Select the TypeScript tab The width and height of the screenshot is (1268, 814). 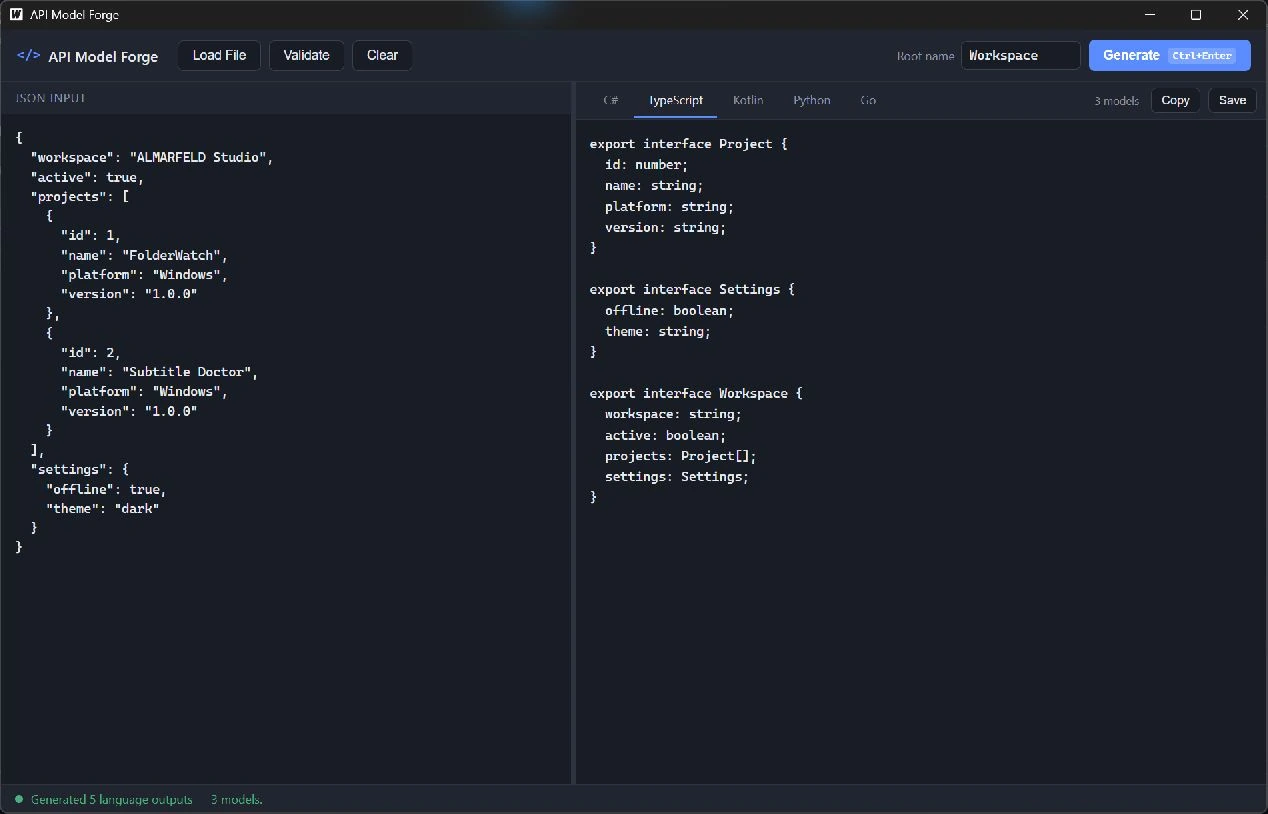coord(675,100)
